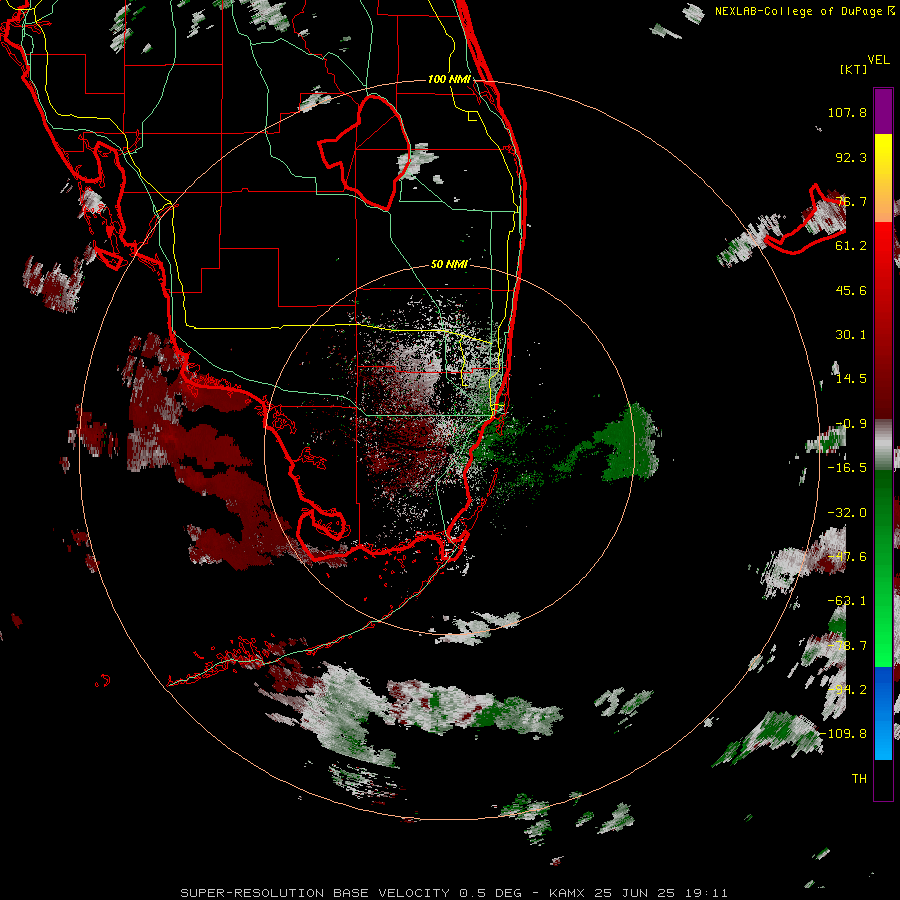This screenshot has width=900, height=900.
Task: Click the -63.1 value on the velocity scale
Action: [x=847, y=601]
